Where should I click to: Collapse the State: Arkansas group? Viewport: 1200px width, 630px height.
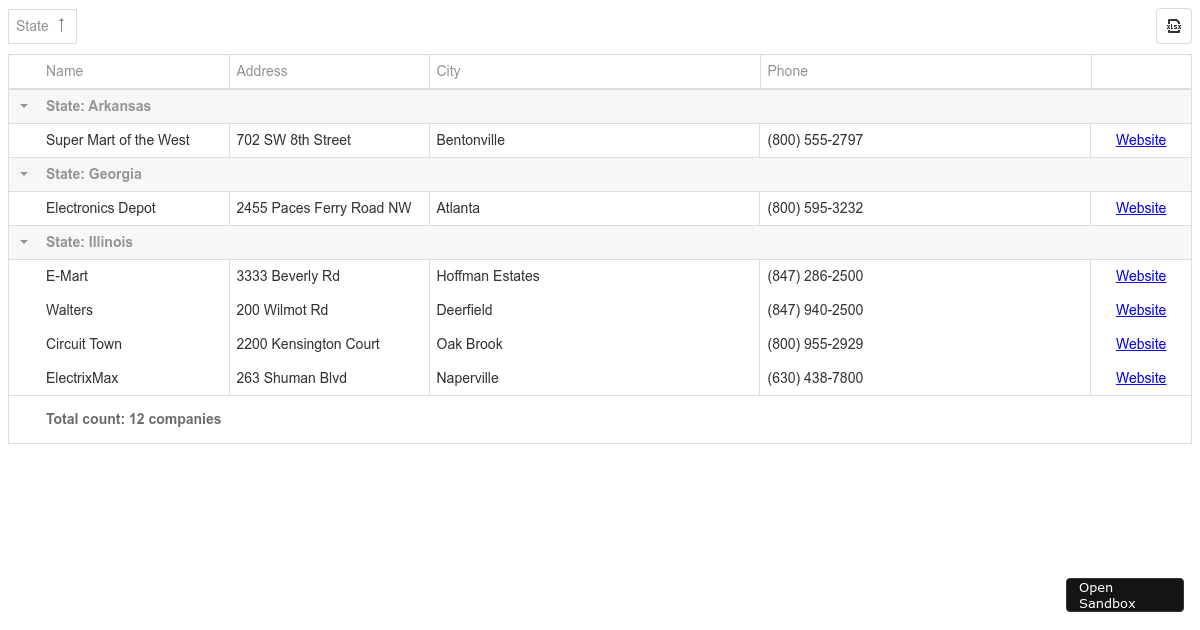click(x=23, y=105)
